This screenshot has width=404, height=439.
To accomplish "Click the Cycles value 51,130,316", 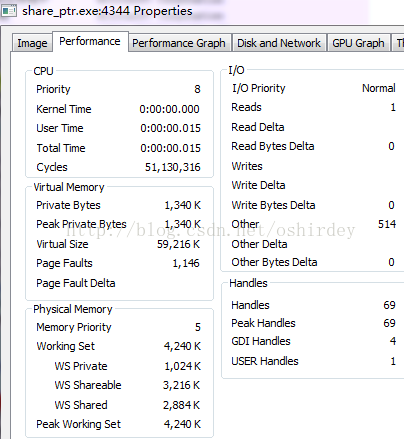I will click(x=173, y=167).
